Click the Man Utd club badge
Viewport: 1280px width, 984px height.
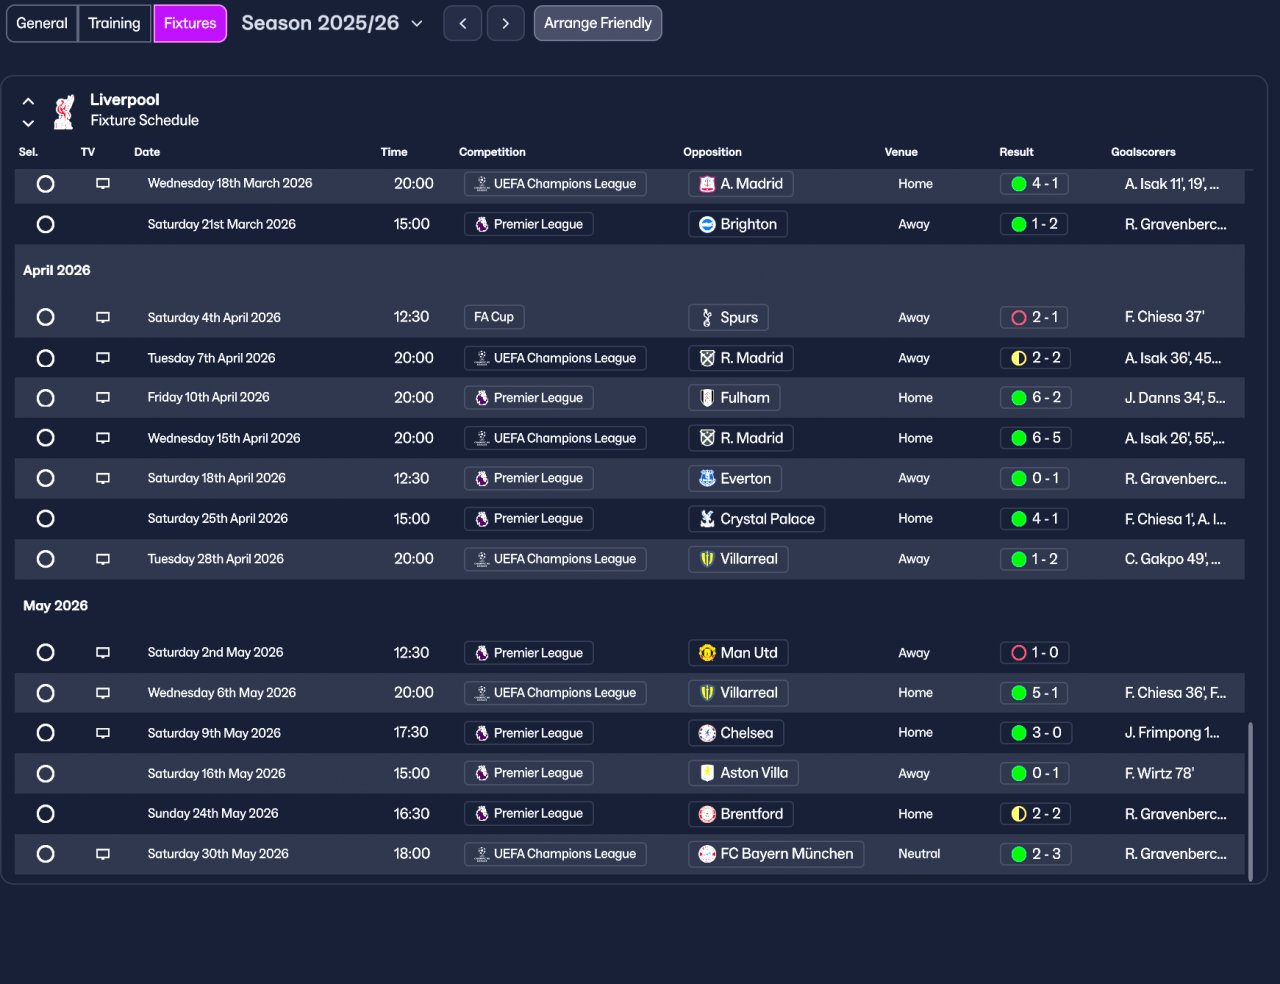[x=707, y=653]
